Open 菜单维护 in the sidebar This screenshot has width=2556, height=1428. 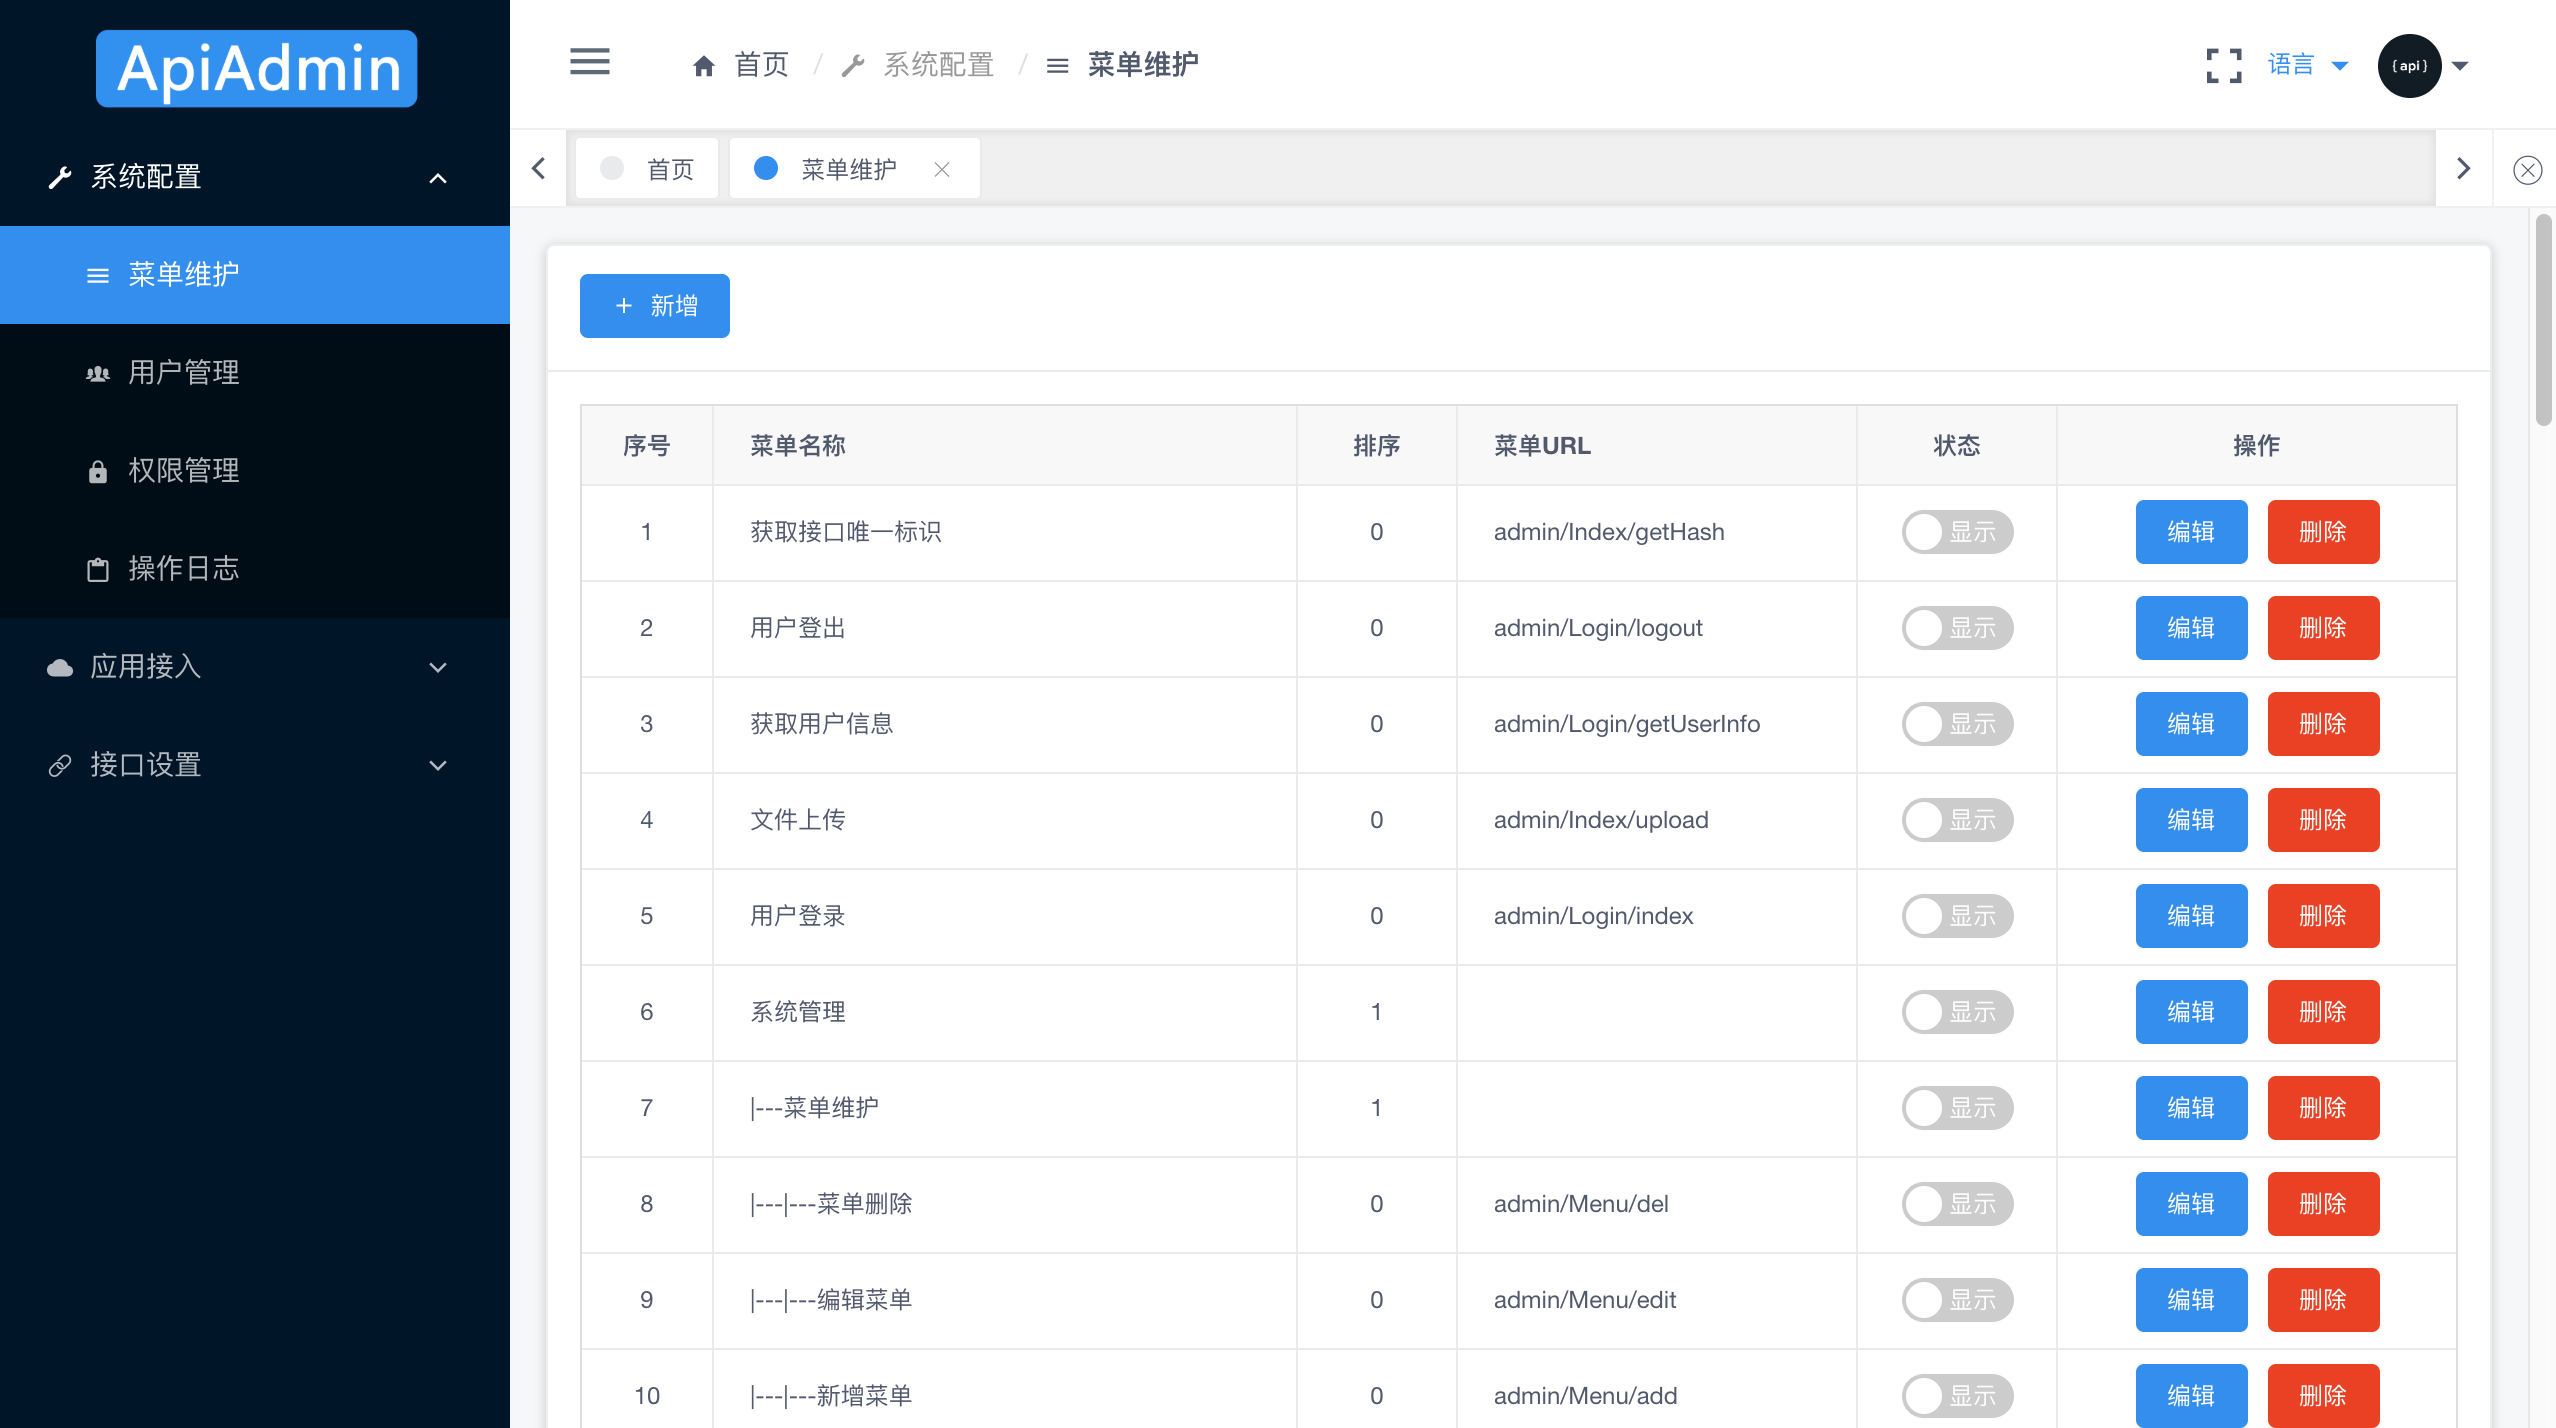click(x=255, y=275)
